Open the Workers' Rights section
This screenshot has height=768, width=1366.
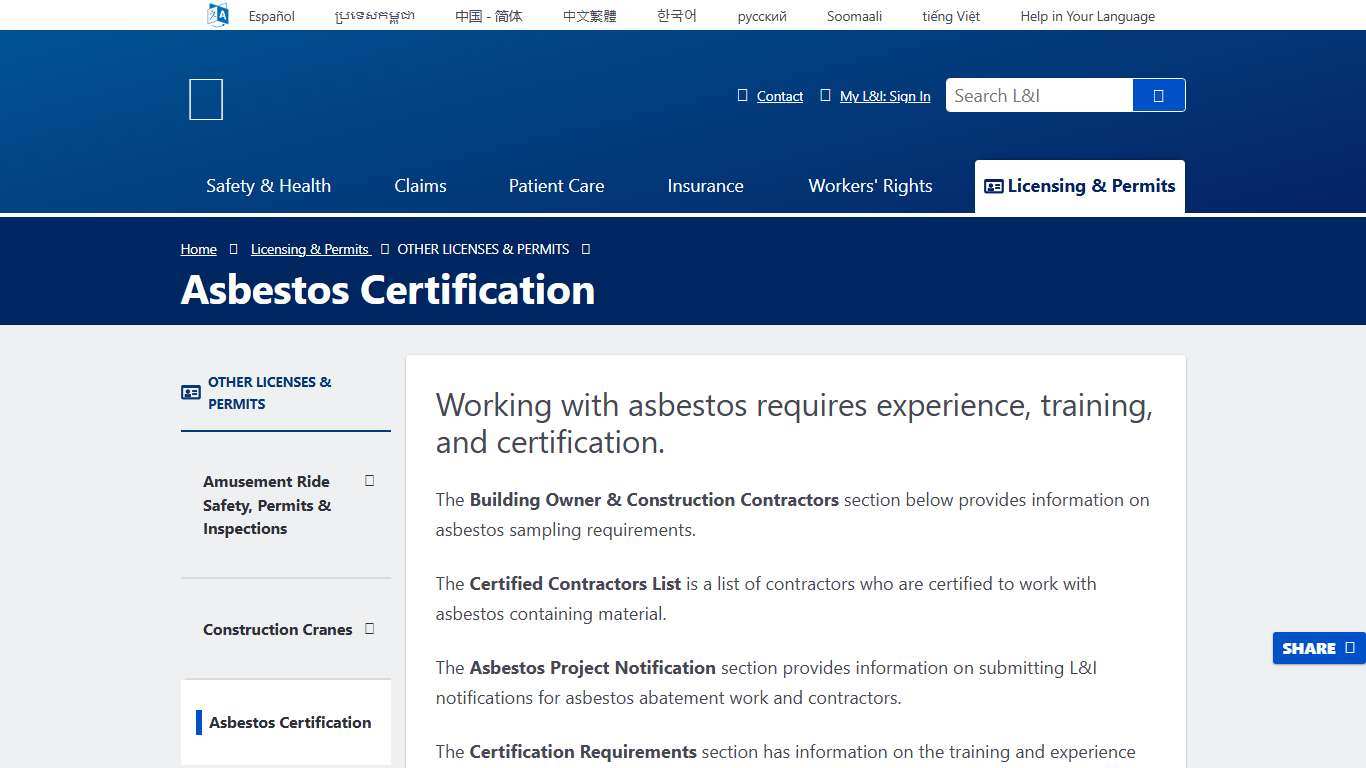pyautogui.click(x=869, y=186)
